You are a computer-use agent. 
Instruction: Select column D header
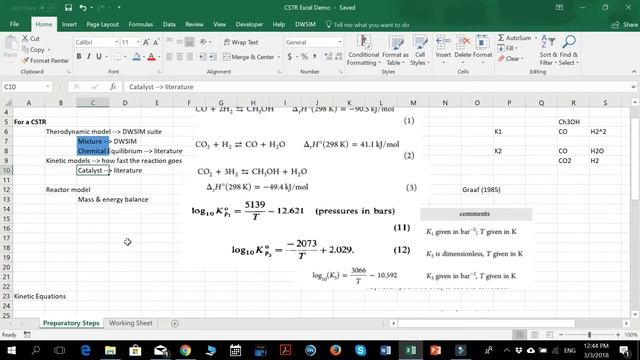[x=125, y=102]
